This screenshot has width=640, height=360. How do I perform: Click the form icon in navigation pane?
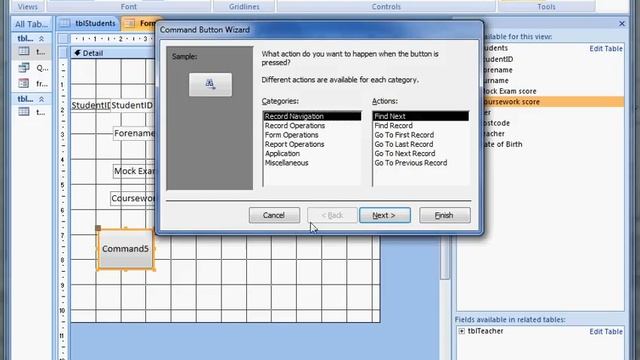coord(24,84)
